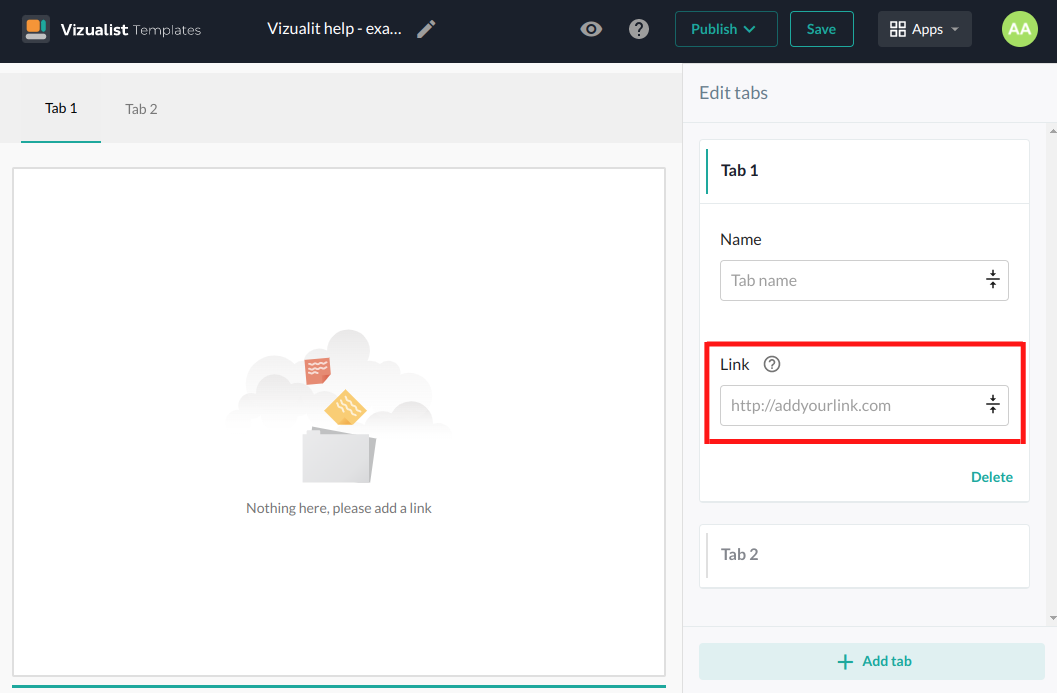The width and height of the screenshot is (1057, 693).
Task: Expand the Publish dropdown
Action: click(x=725, y=29)
